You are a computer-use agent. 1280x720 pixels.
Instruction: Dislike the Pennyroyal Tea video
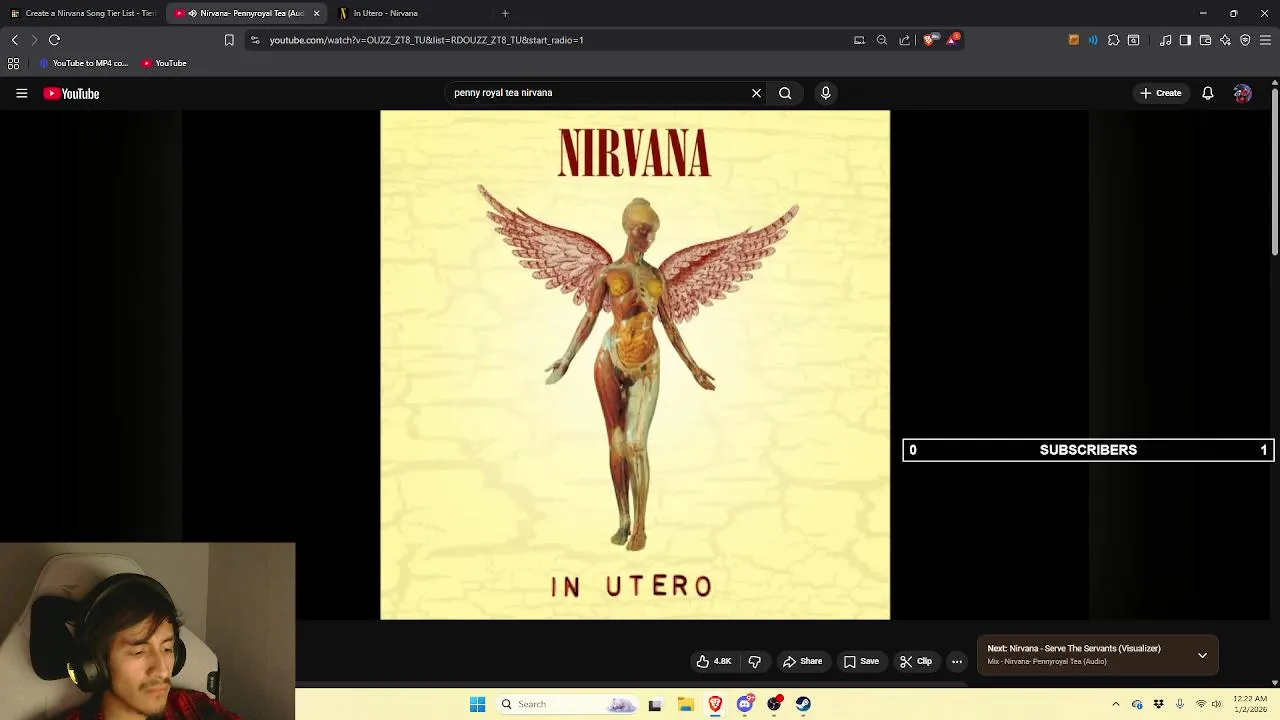point(755,661)
